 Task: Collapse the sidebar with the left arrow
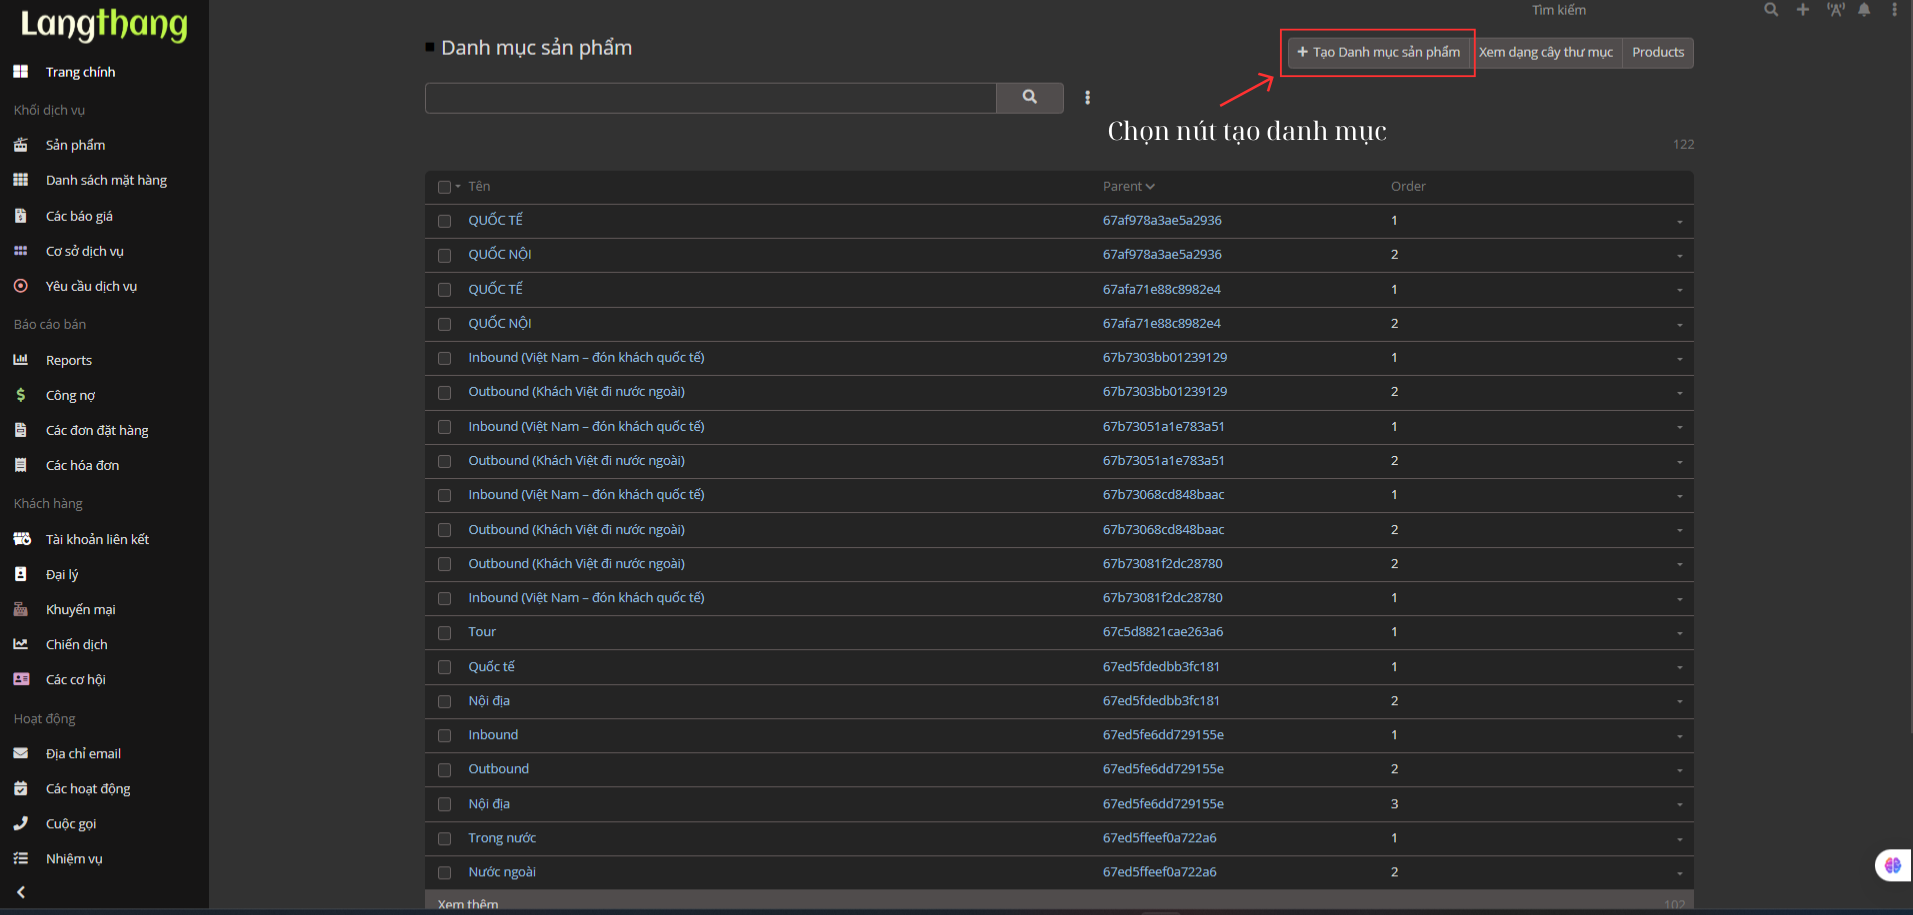point(21,892)
